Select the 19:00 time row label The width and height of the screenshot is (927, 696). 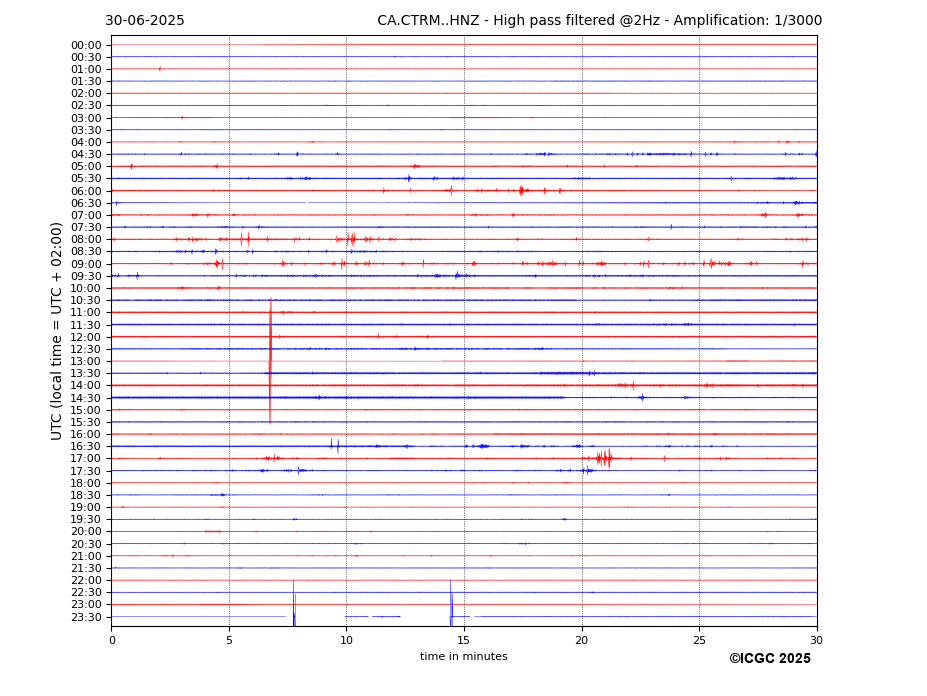[86, 507]
